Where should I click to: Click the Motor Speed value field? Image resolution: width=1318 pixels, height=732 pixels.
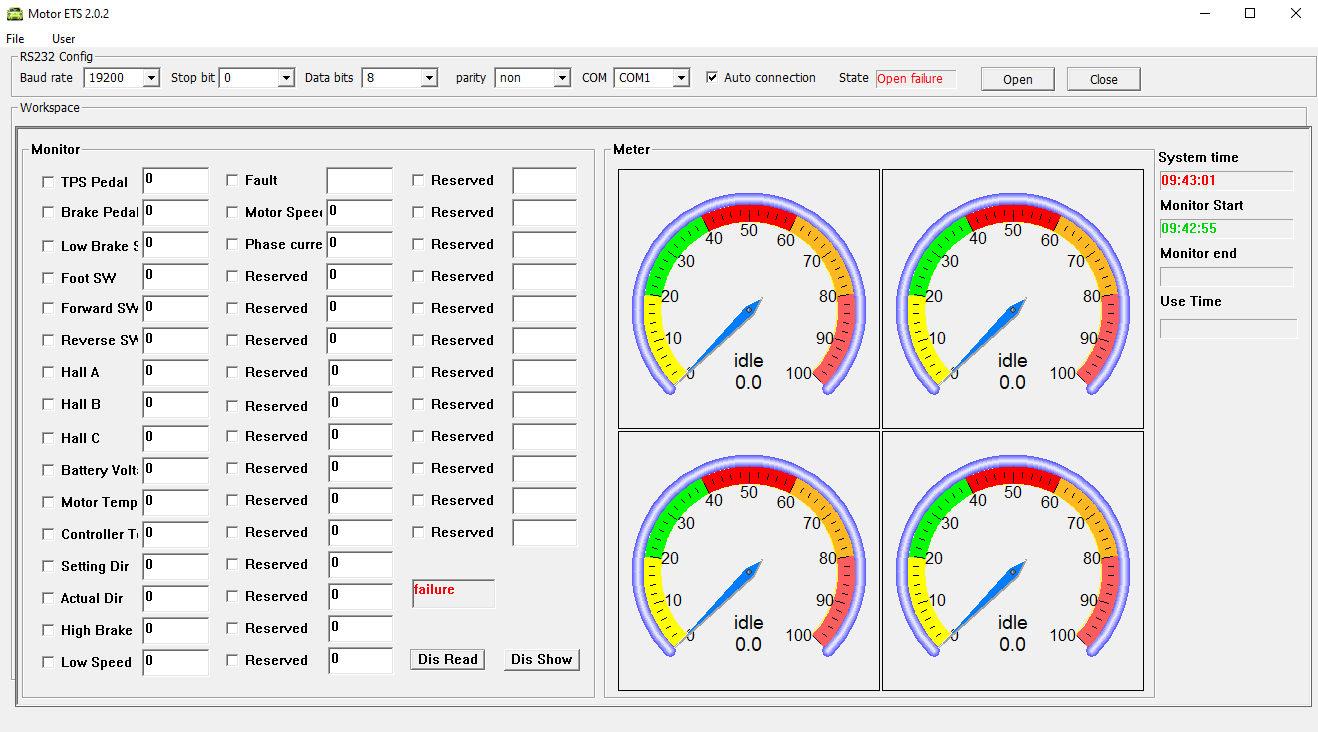point(360,213)
